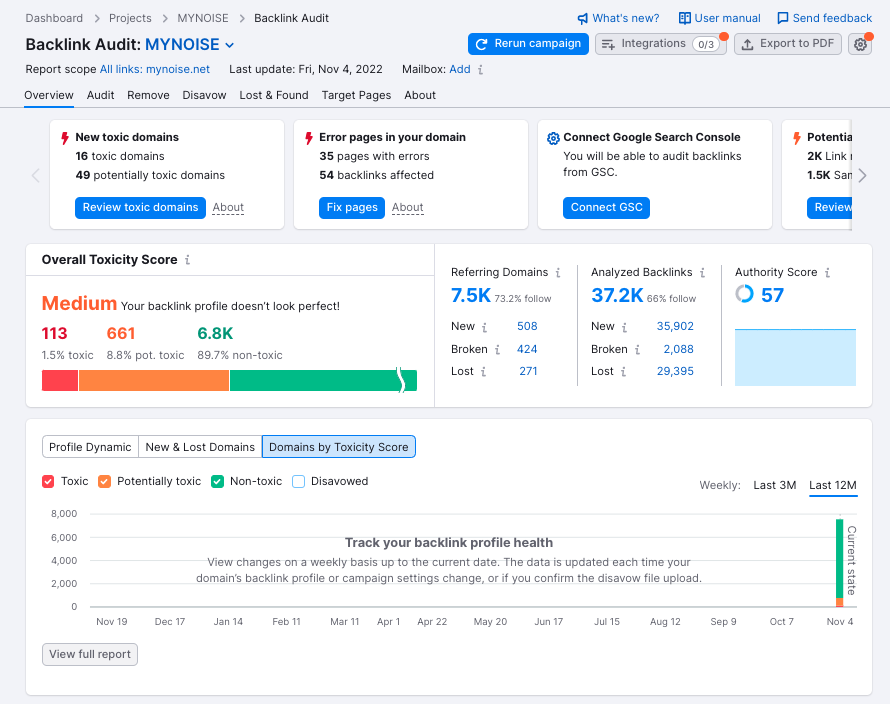Click the Send feedback chat icon
Image resolution: width=890 pixels, height=704 pixels.
click(x=783, y=18)
